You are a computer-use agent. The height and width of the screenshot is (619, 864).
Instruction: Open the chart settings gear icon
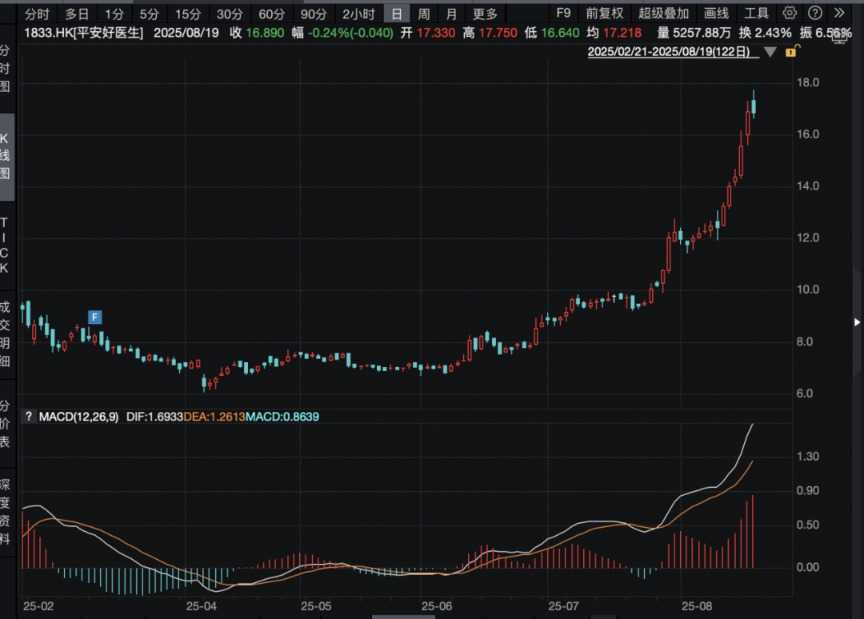pyautogui.click(x=790, y=13)
